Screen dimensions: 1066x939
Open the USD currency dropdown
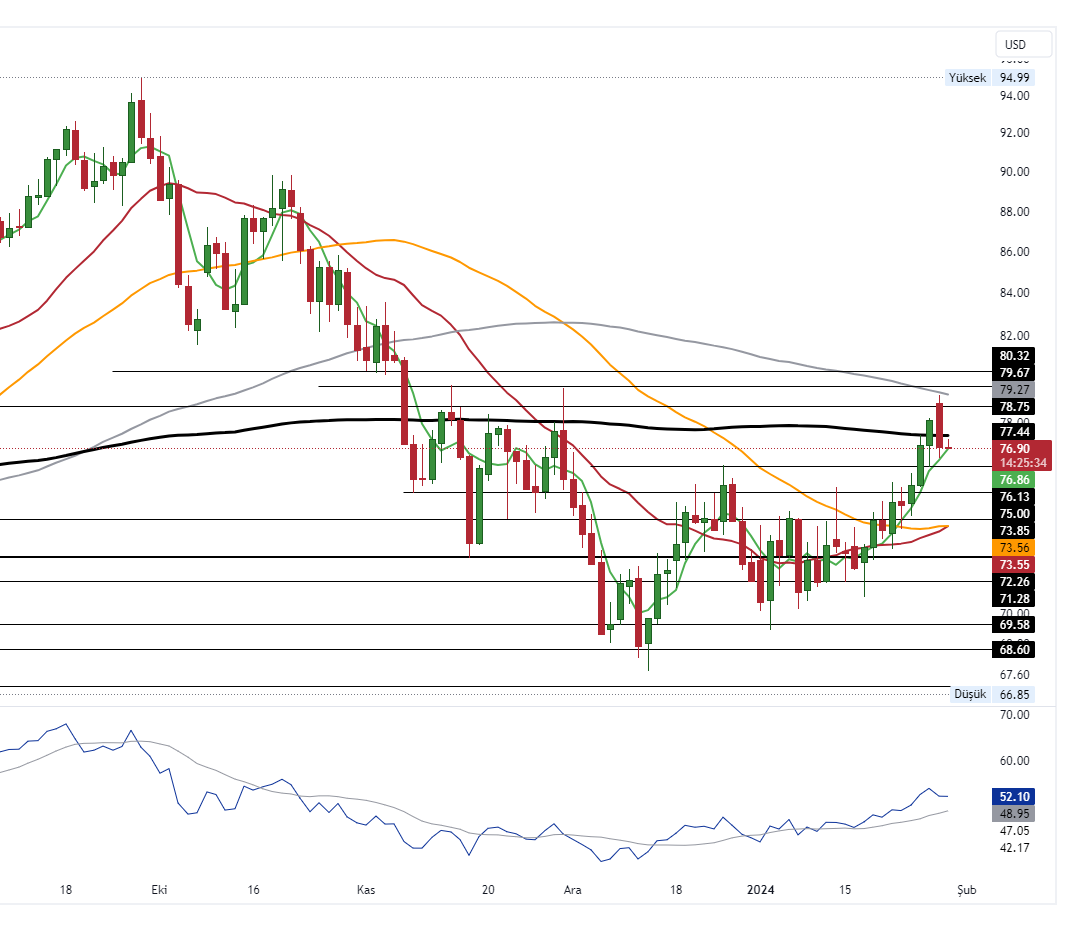[x=1023, y=44]
